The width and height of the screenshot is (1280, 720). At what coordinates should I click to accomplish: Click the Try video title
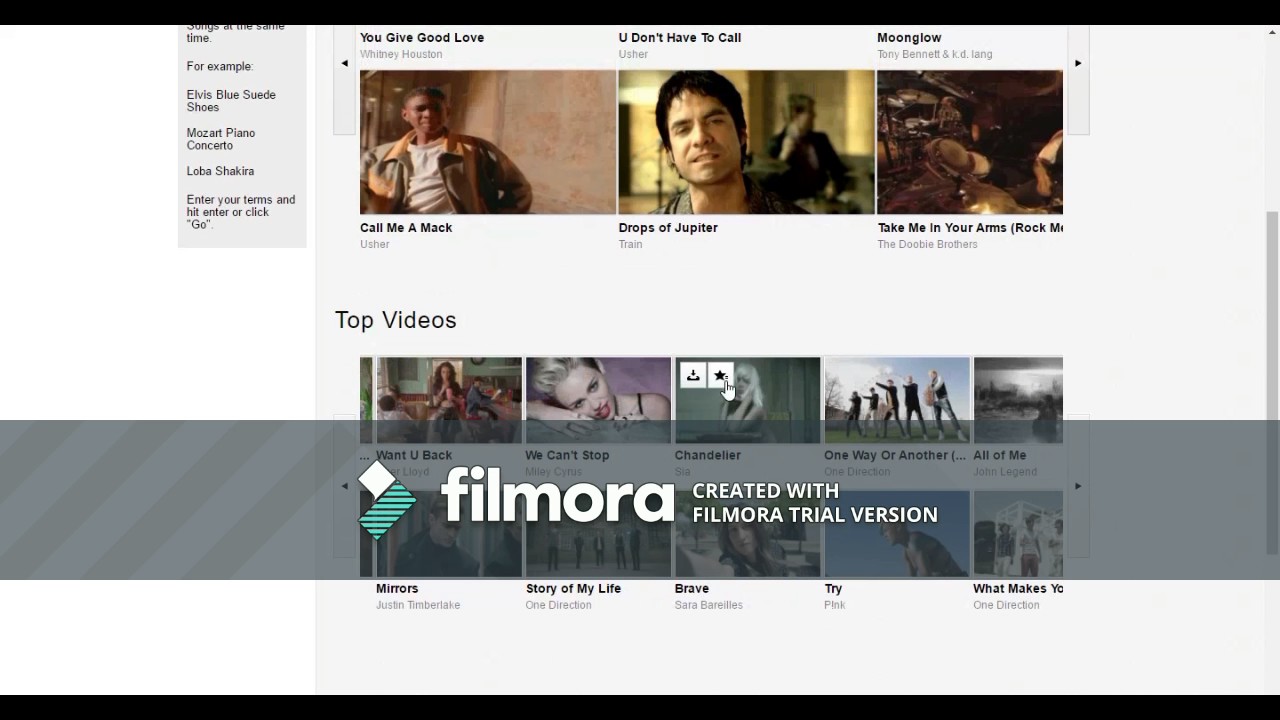pyautogui.click(x=833, y=589)
